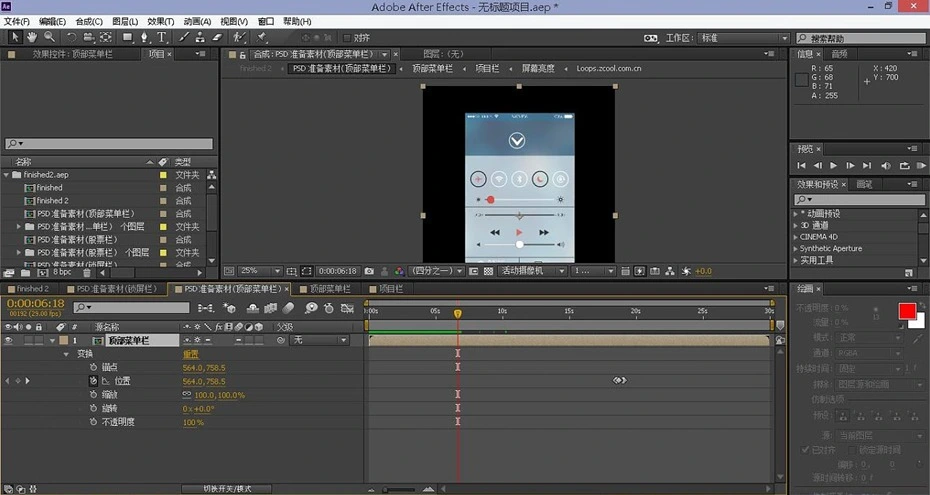Select the Horizontal Type tool
The height and width of the screenshot is (495, 930).
pyautogui.click(x=161, y=37)
